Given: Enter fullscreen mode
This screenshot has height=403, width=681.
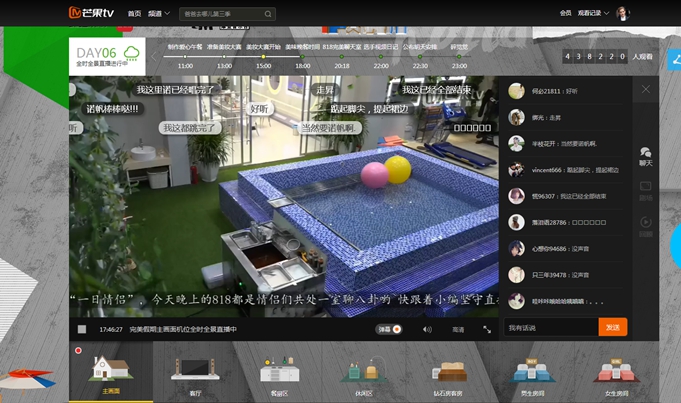Looking at the screenshot, I should pyautogui.click(x=487, y=329).
